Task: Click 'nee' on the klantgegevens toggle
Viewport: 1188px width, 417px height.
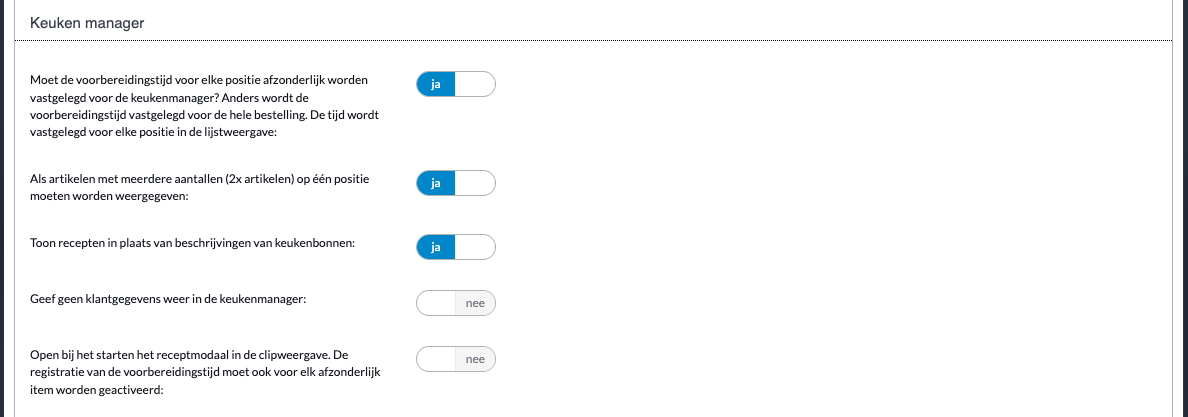Action: pyautogui.click(x=475, y=302)
